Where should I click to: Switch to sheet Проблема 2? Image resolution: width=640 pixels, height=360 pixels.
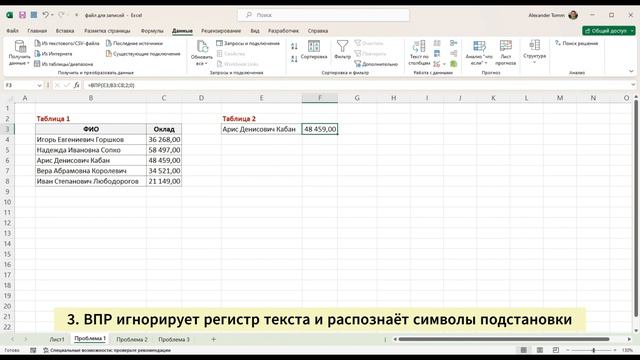click(x=132, y=339)
